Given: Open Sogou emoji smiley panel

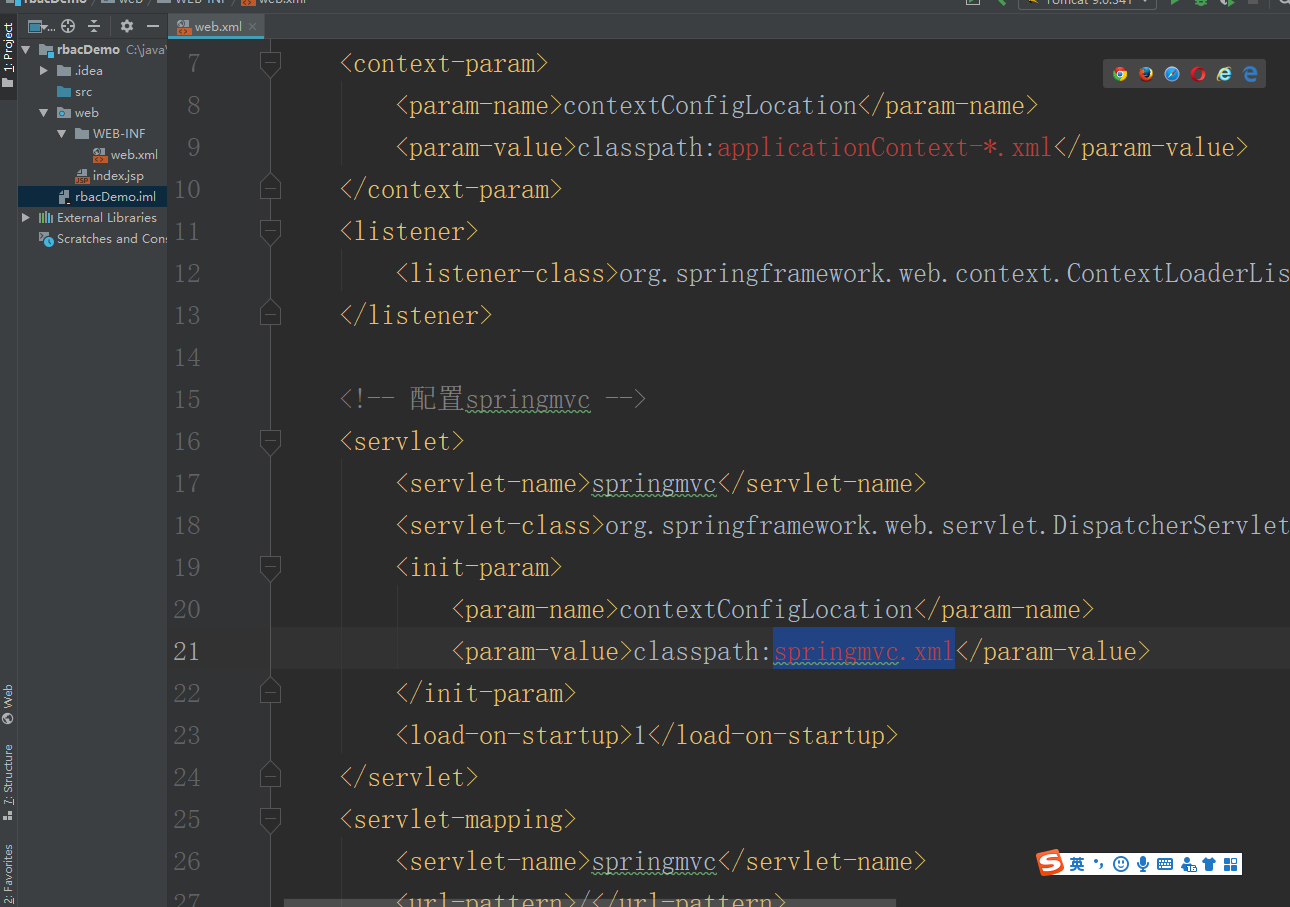Looking at the screenshot, I should click(x=1121, y=864).
